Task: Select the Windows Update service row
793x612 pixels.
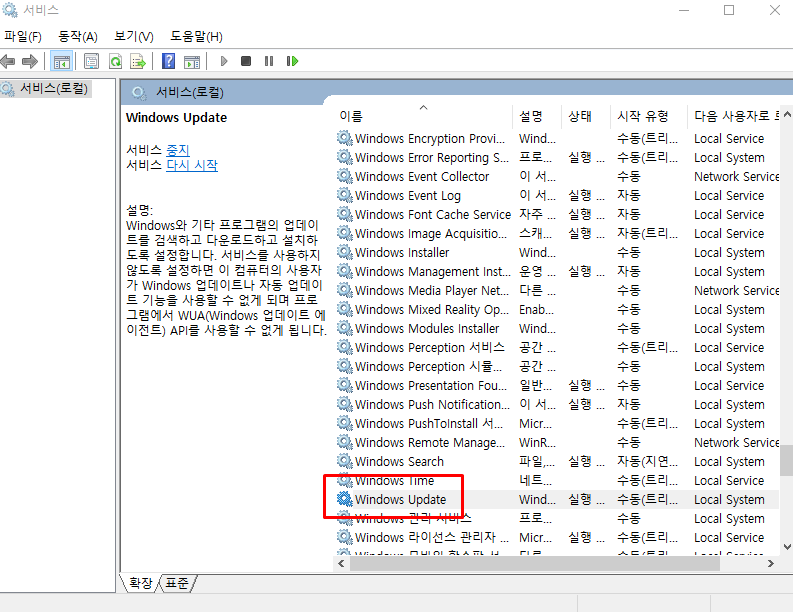Action: 557,499
